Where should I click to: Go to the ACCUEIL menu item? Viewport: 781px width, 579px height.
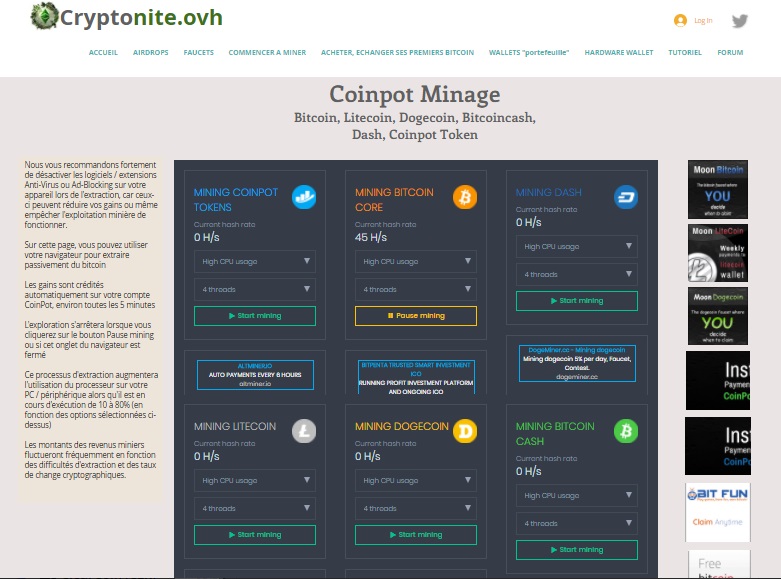tap(103, 52)
